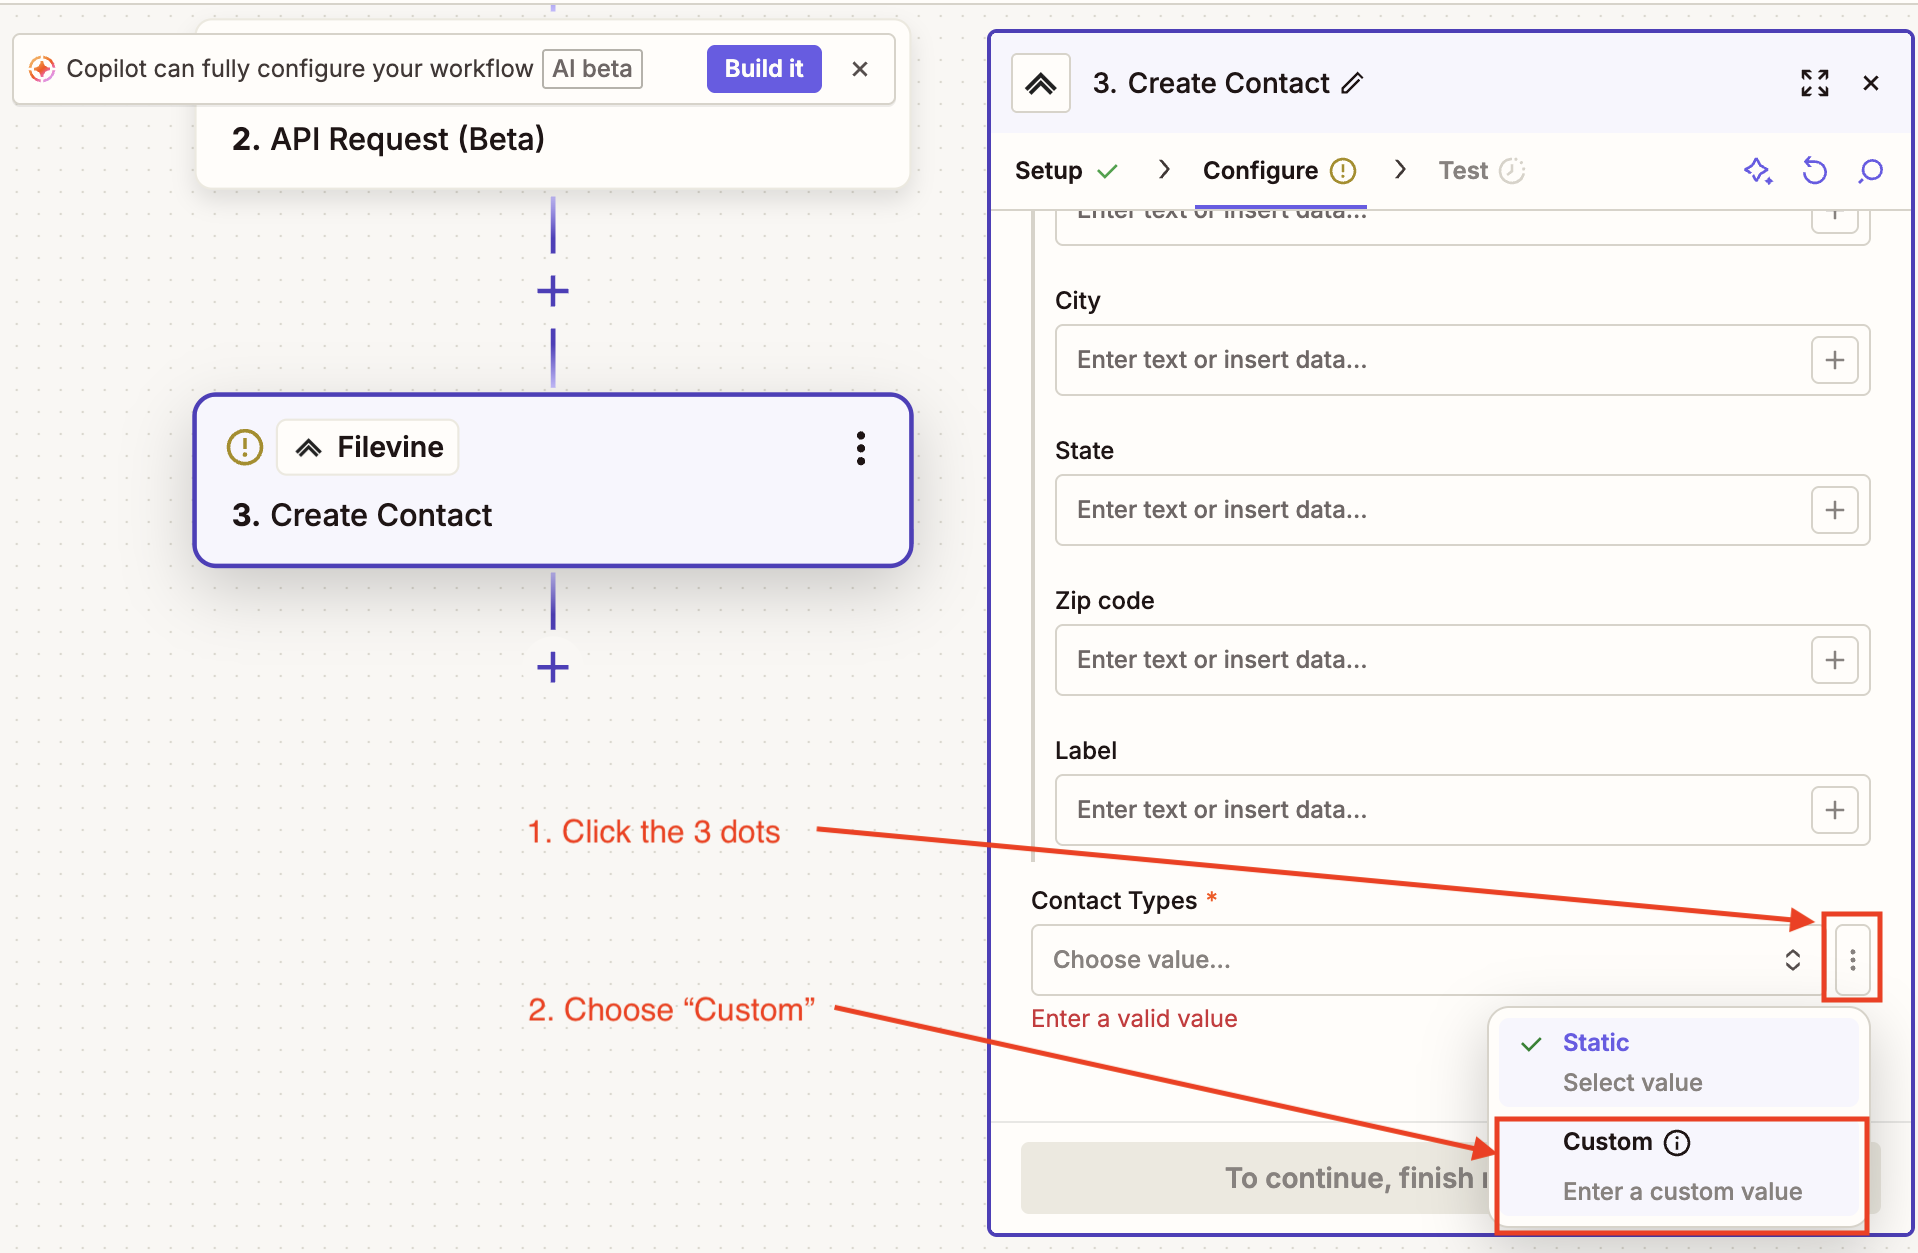Open the Contact Types Choose value dropdown

(1400, 959)
